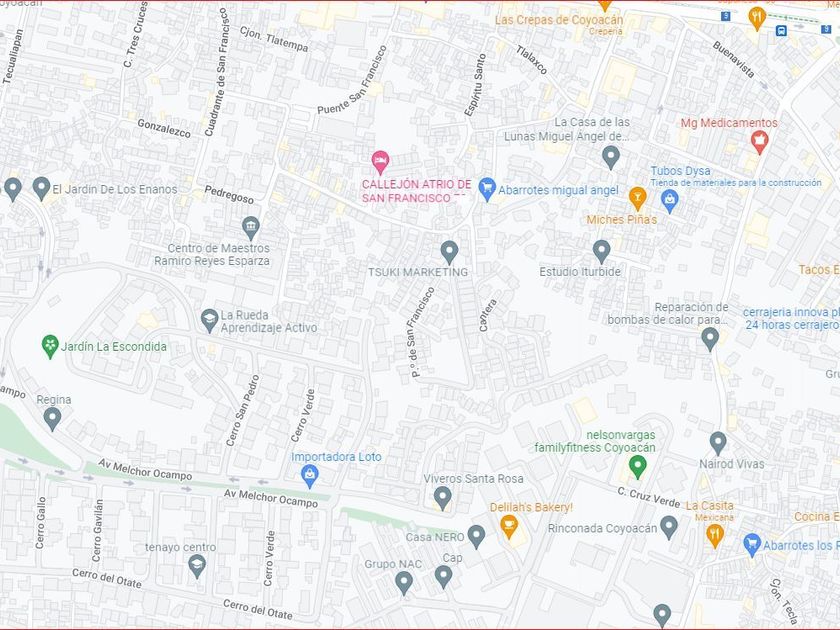This screenshot has width=840, height=630.
Task: Open the Estudio Iturbide location pin
Action: [x=602, y=252]
